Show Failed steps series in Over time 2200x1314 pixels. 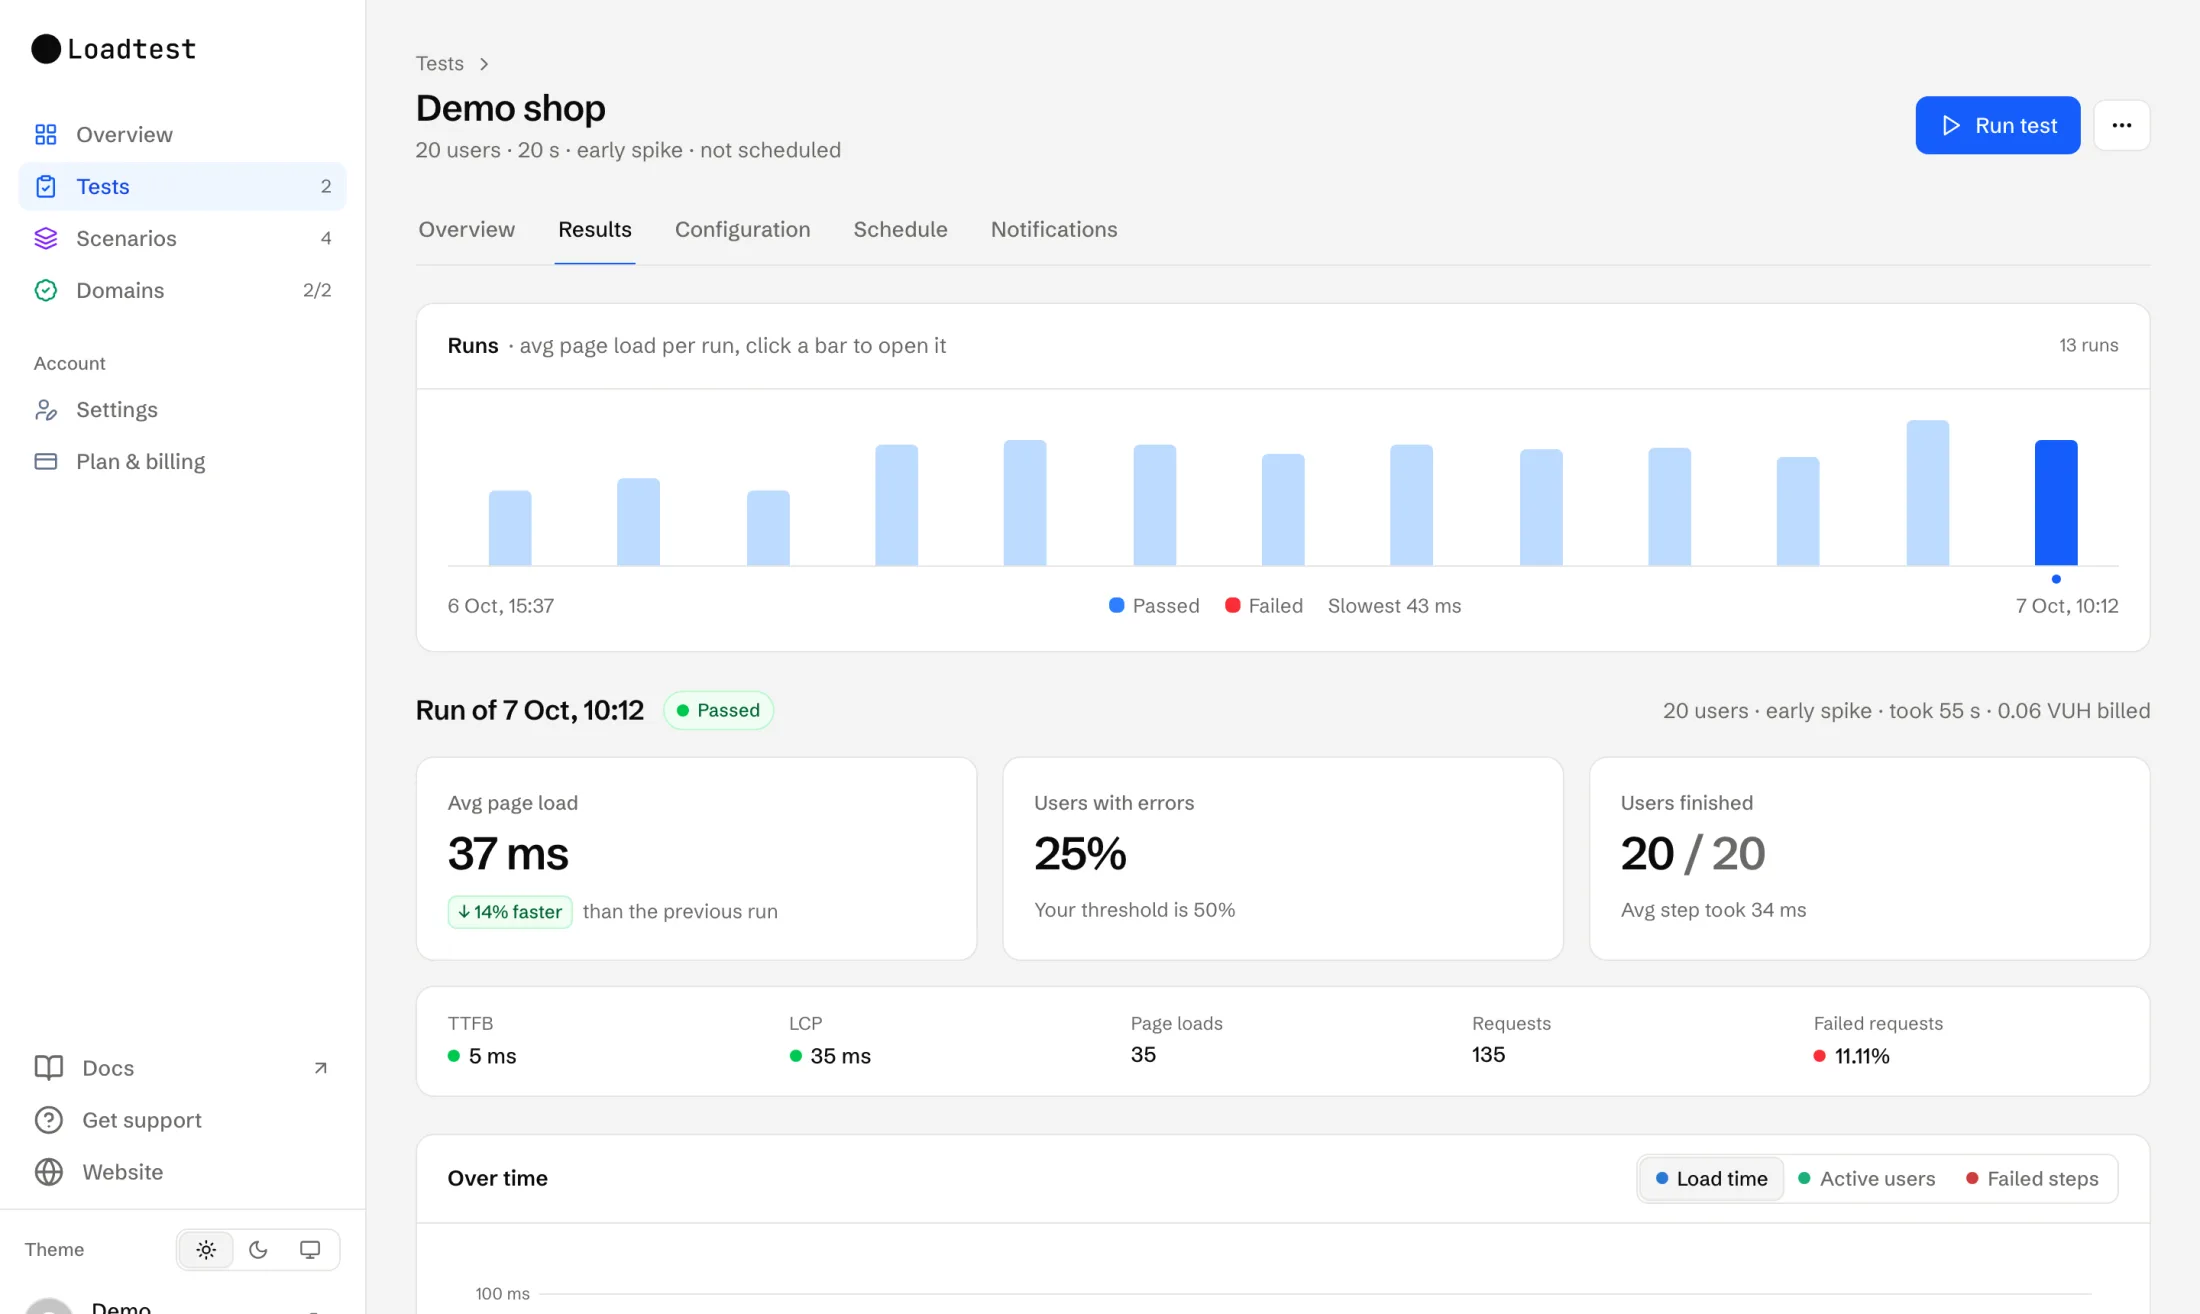(2032, 1179)
